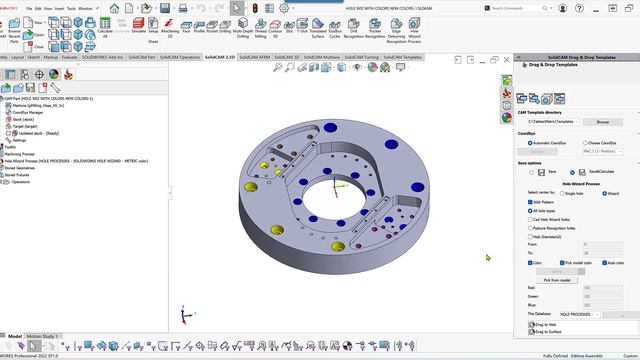
Task: Click the Print icon in the top toolbar
Action: tap(183, 8)
